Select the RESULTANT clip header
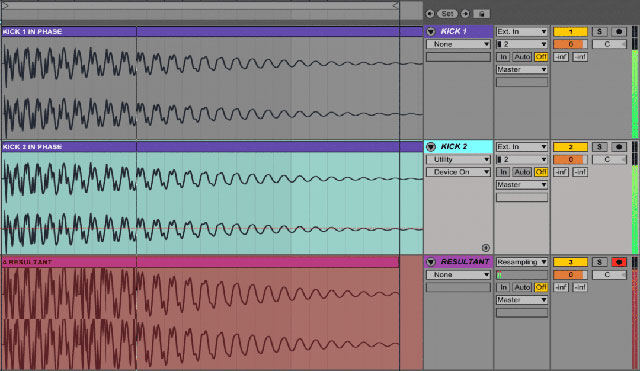 pyautogui.click(x=200, y=262)
